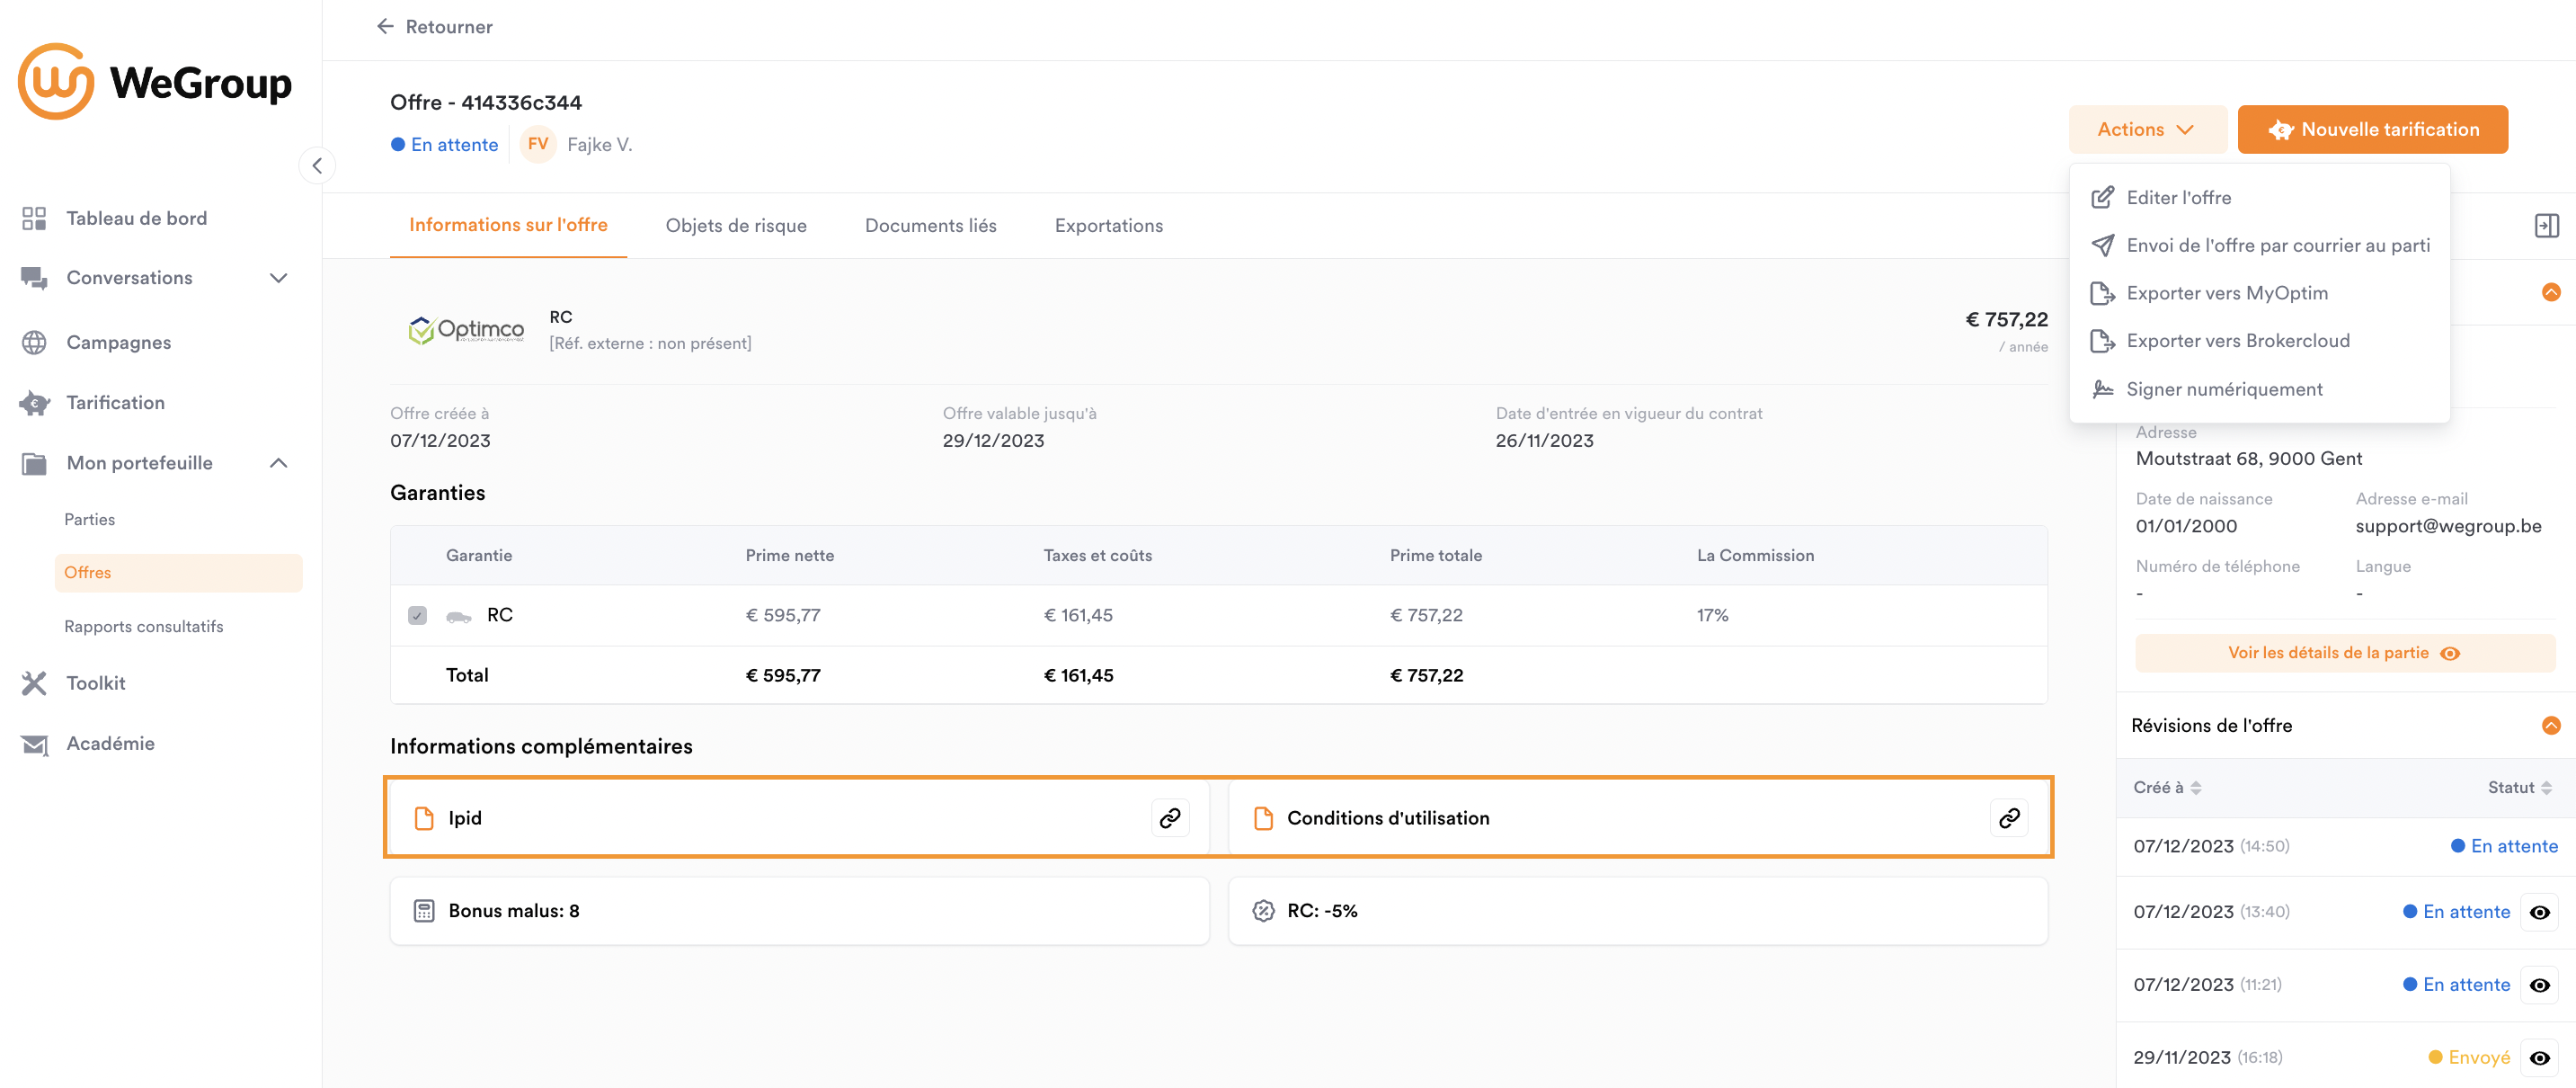Screen dimensions: 2576x1088
Task: Click the car icon in RC row
Action: [458, 616]
